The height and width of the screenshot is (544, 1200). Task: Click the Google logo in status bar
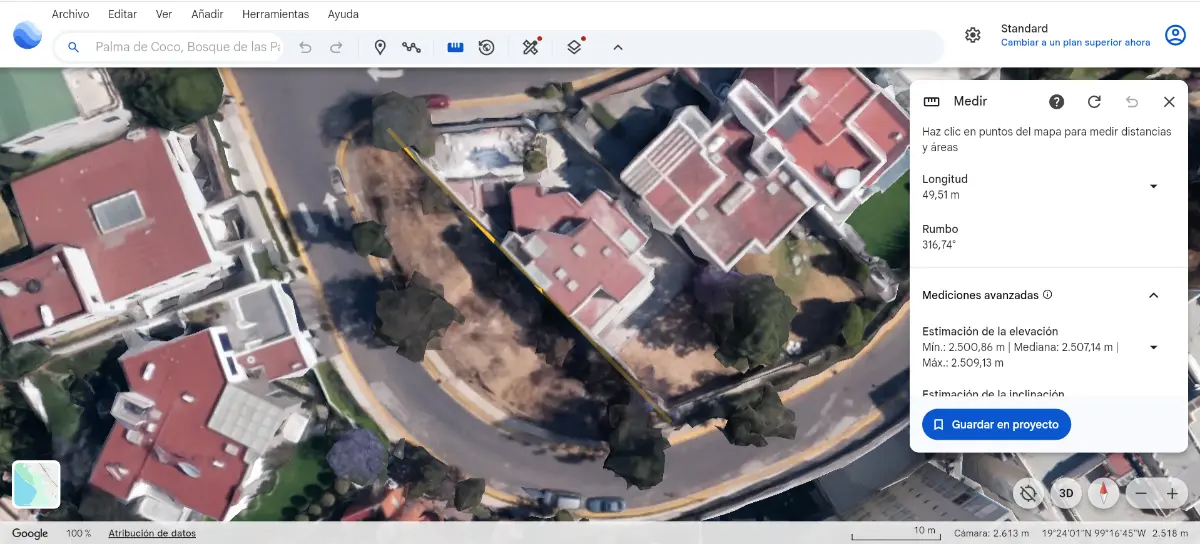pyautogui.click(x=30, y=533)
